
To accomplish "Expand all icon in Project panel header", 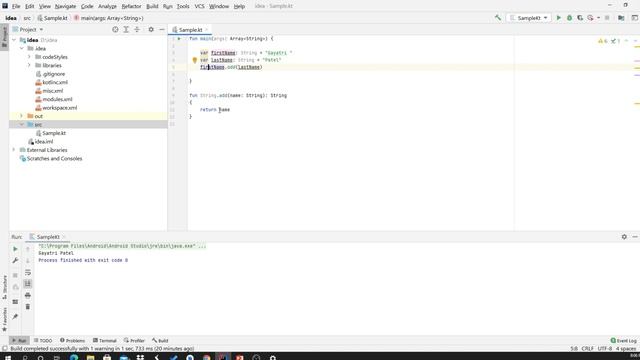I will click(x=126, y=29).
